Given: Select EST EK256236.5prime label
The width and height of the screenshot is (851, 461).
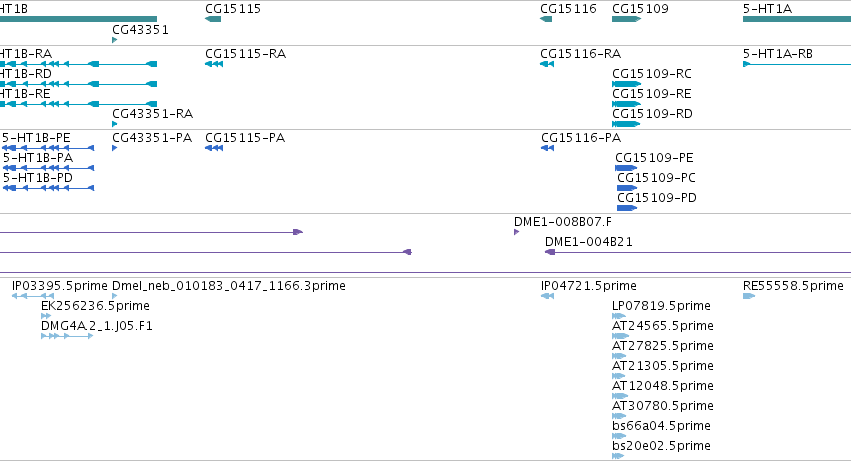Looking at the screenshot, I should point(96,306).
